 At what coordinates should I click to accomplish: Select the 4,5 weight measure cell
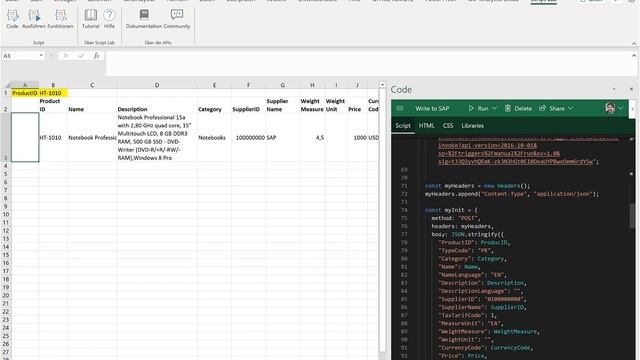(312, 138)
